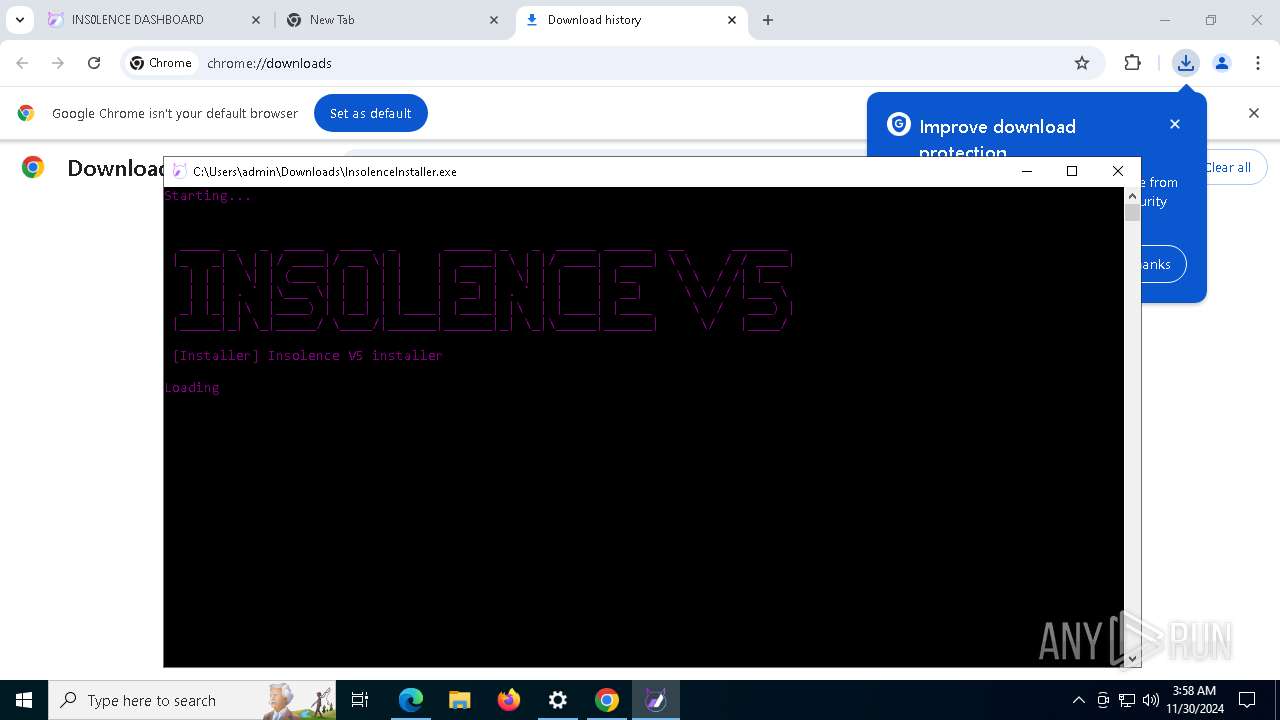Open File Explorer from taskbar
The width and height of the screenshot is (1280, 720).
coord(459,700)
